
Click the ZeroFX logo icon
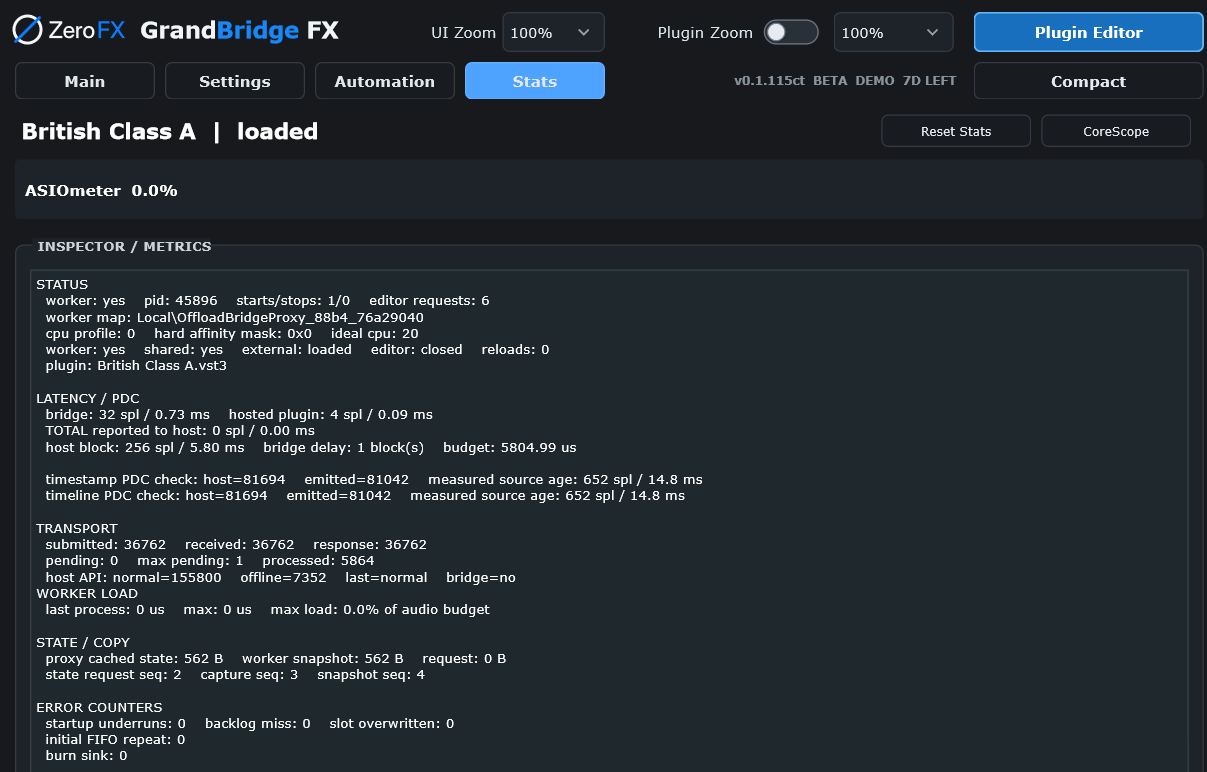coord(28,30)
